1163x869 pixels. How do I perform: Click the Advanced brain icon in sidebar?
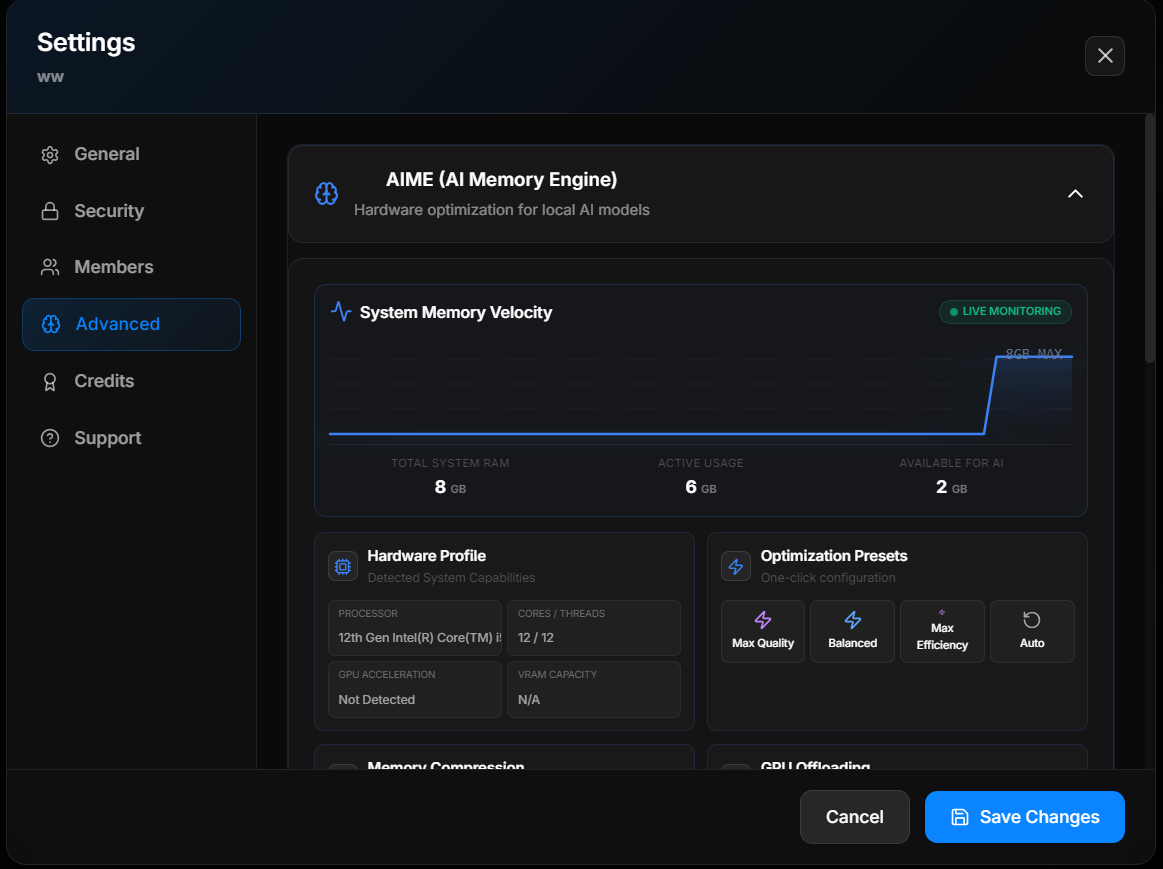pos(50,324)
